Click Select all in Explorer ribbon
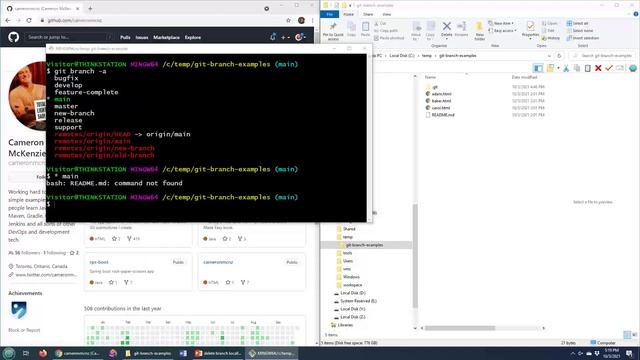This screenshot has width=640, height=360. 578,23
